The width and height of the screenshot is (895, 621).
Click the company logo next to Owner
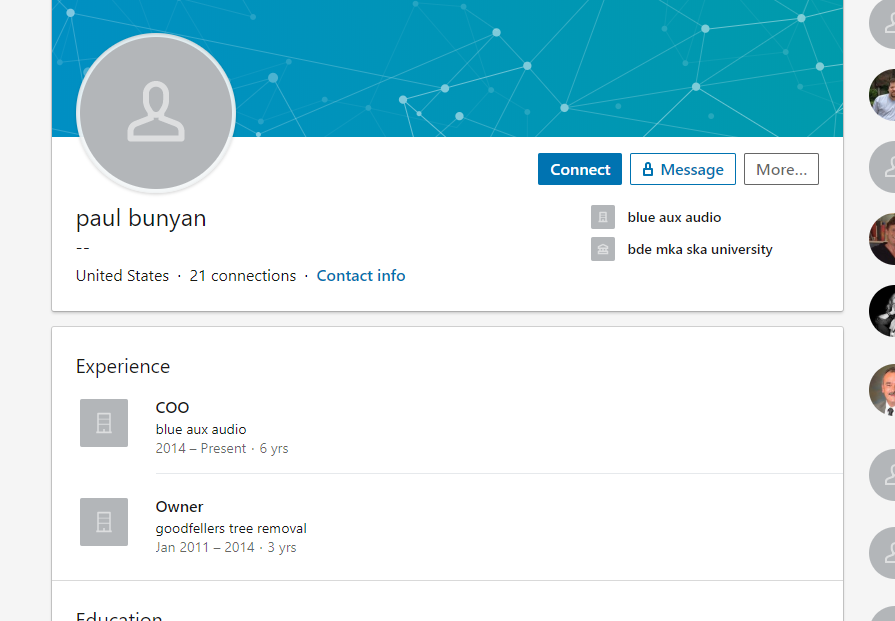(104, 522)
